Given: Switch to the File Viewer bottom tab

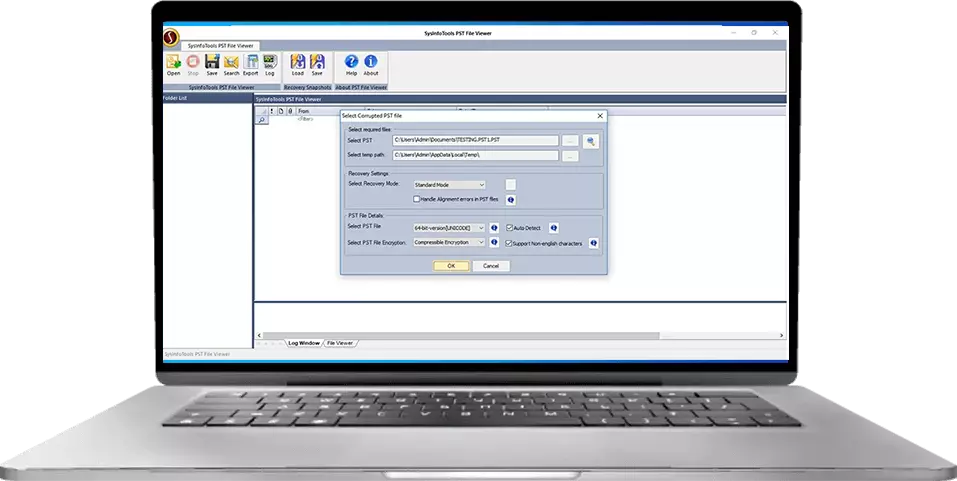Looking at the screenshot, I should pos(341,343).
